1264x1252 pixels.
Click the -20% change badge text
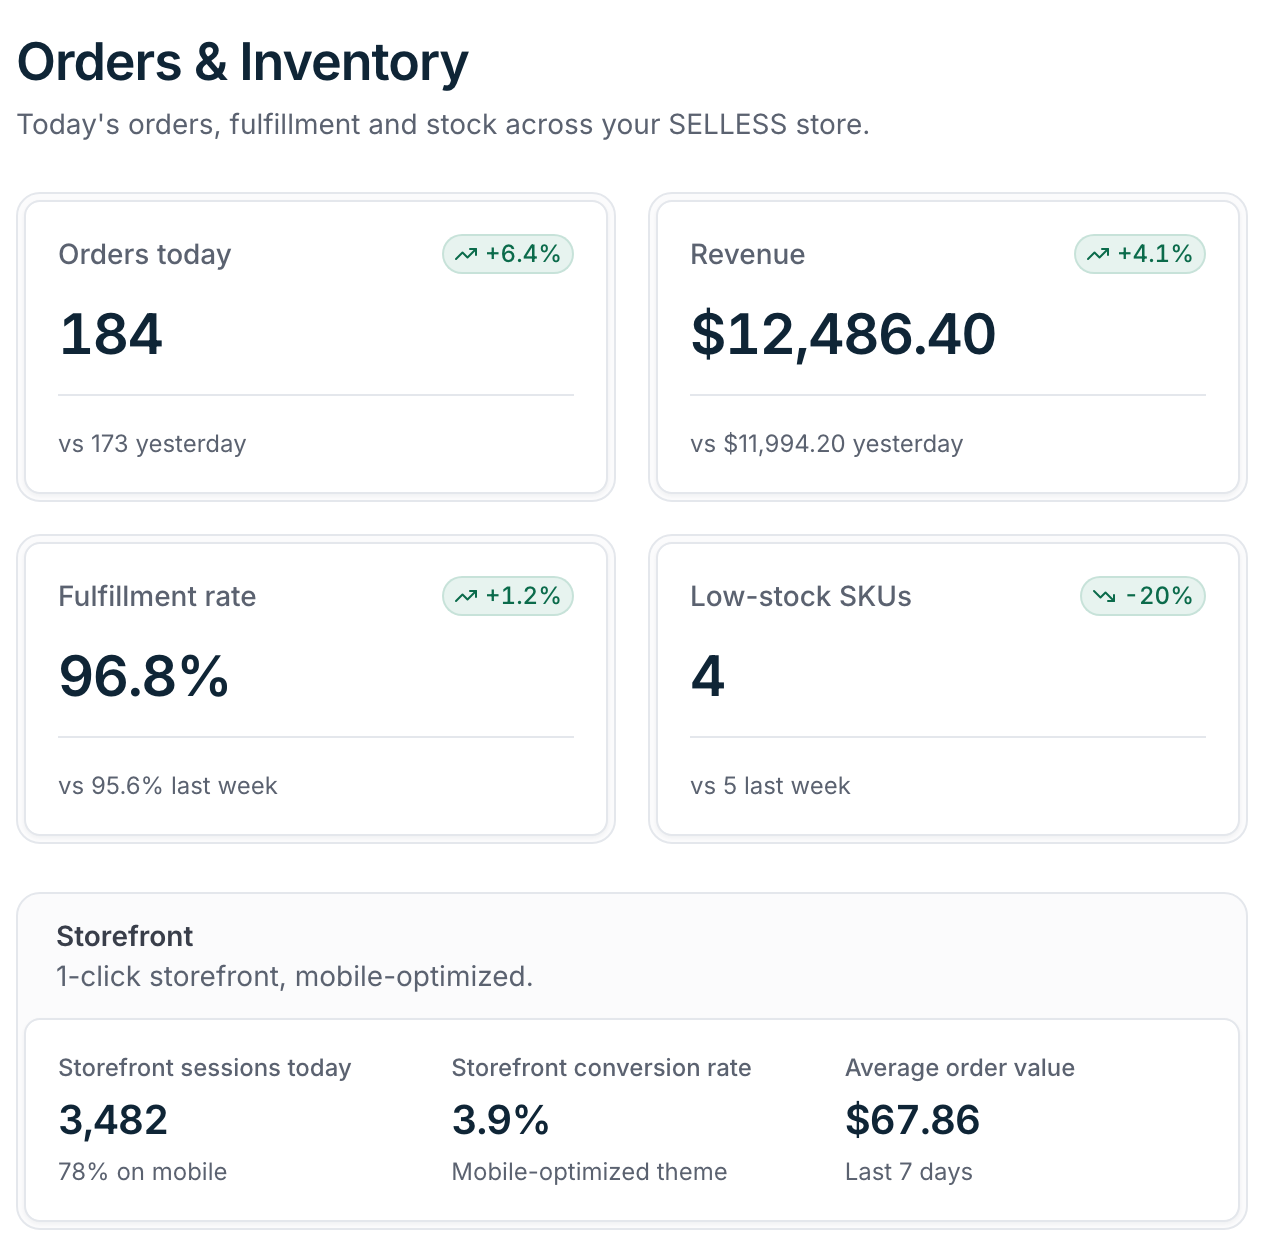point(1159,596)
